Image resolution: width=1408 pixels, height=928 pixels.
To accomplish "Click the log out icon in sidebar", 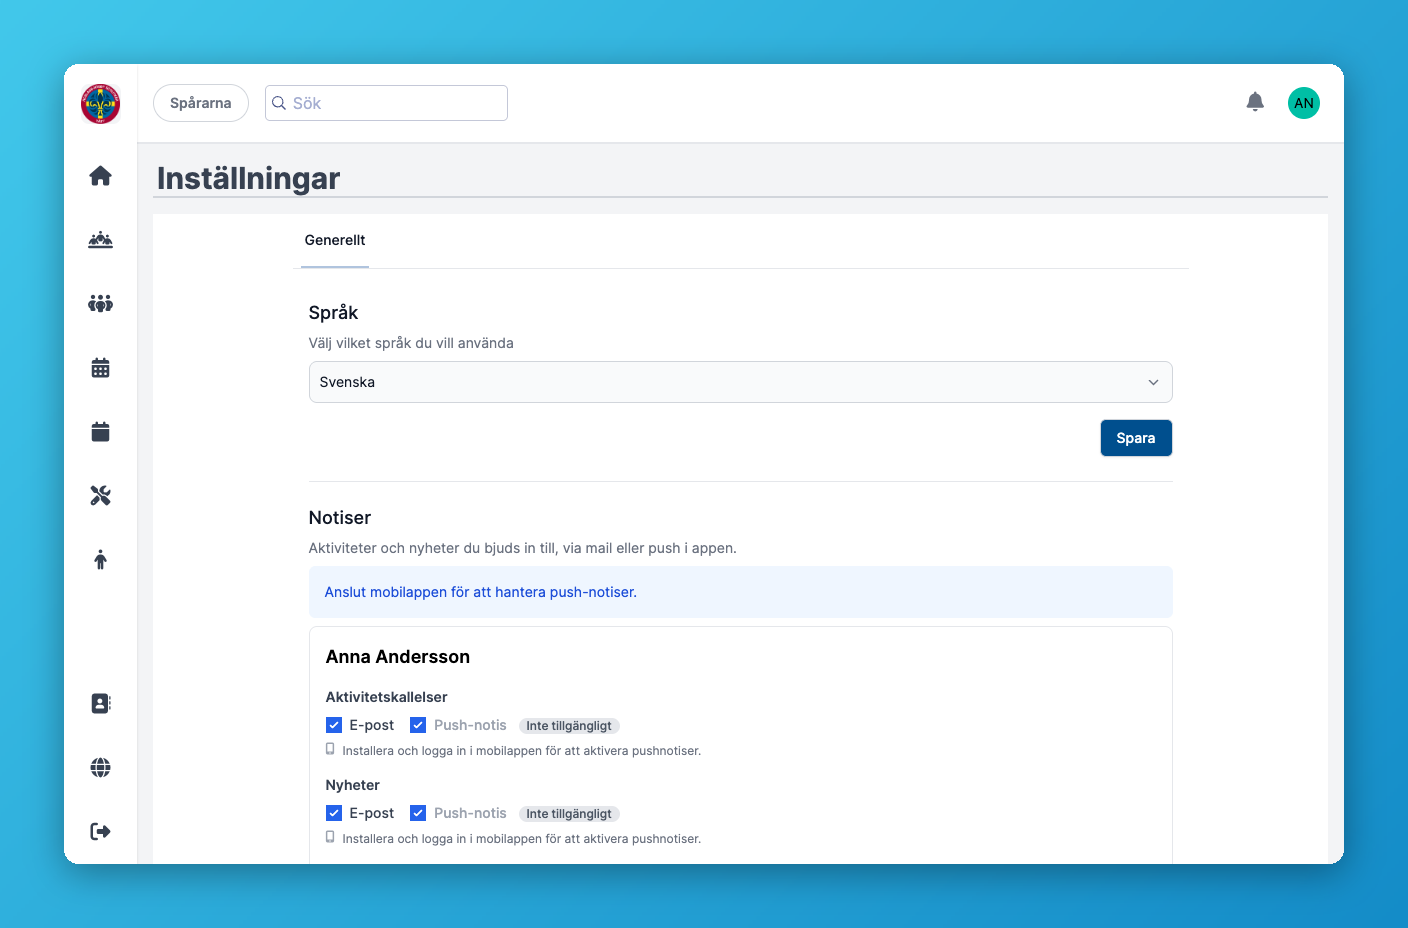I will (100, 831).
